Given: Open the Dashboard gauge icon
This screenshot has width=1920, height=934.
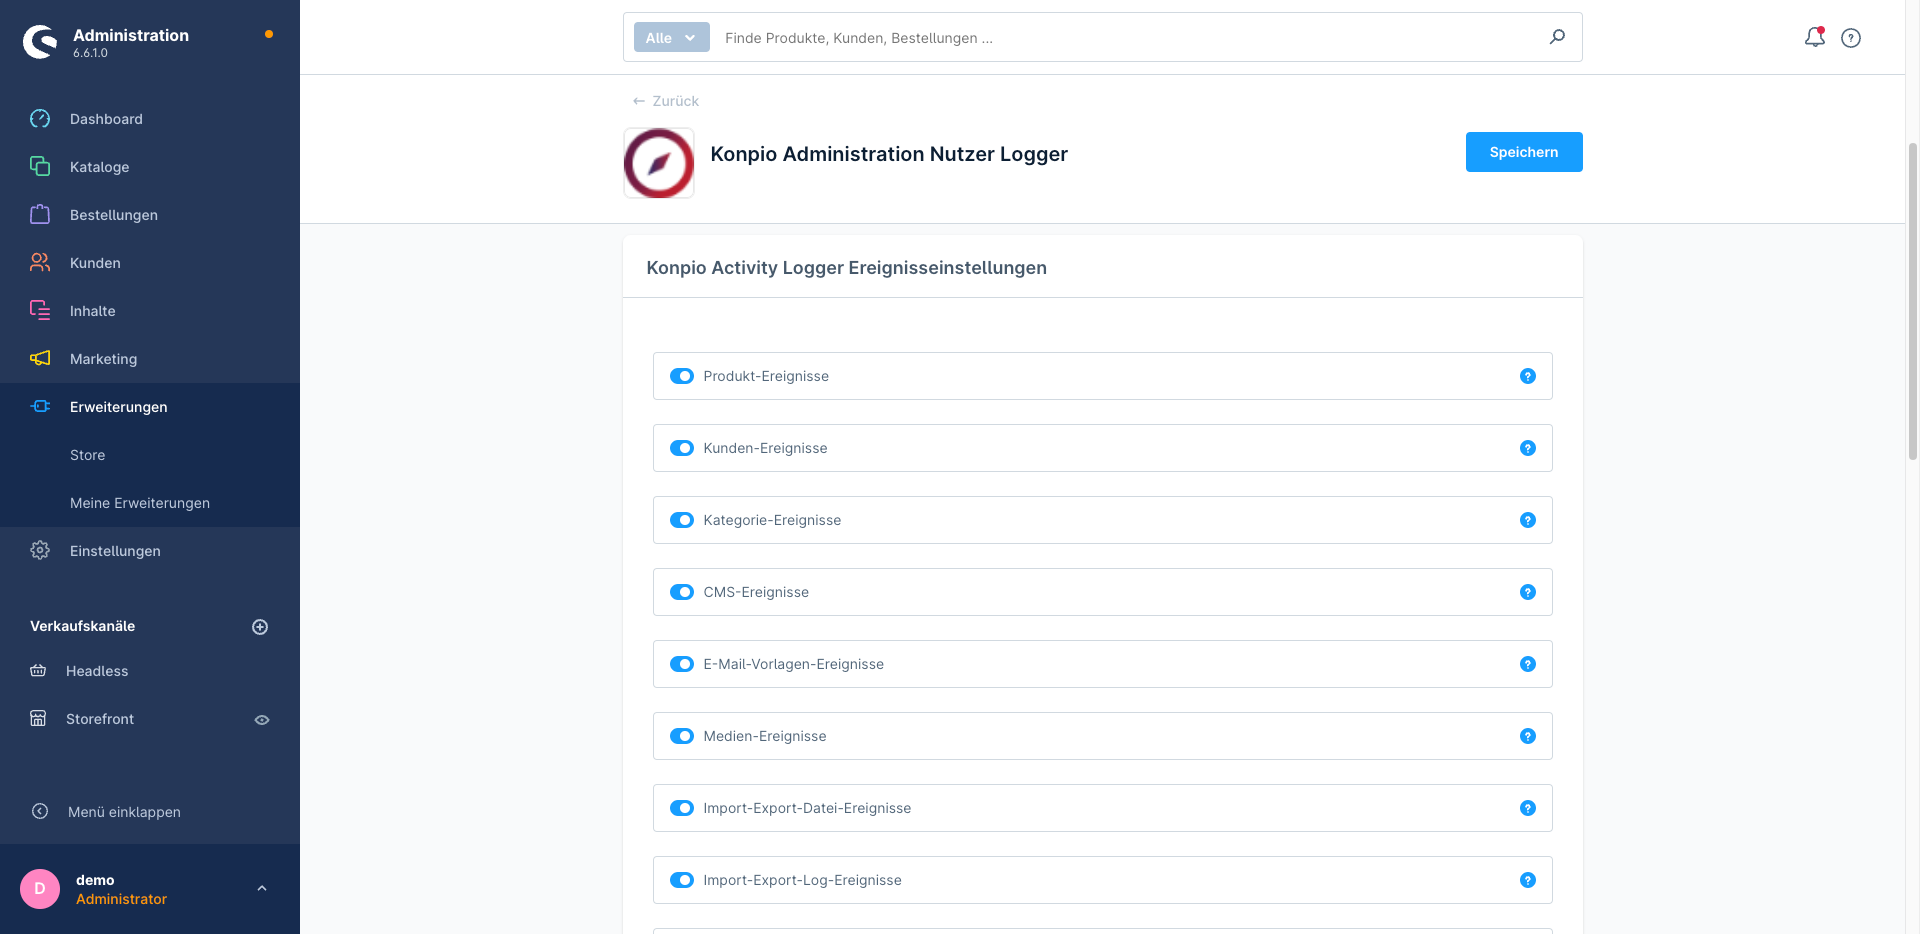Looking at the screenshot, I should click(40, 119).
